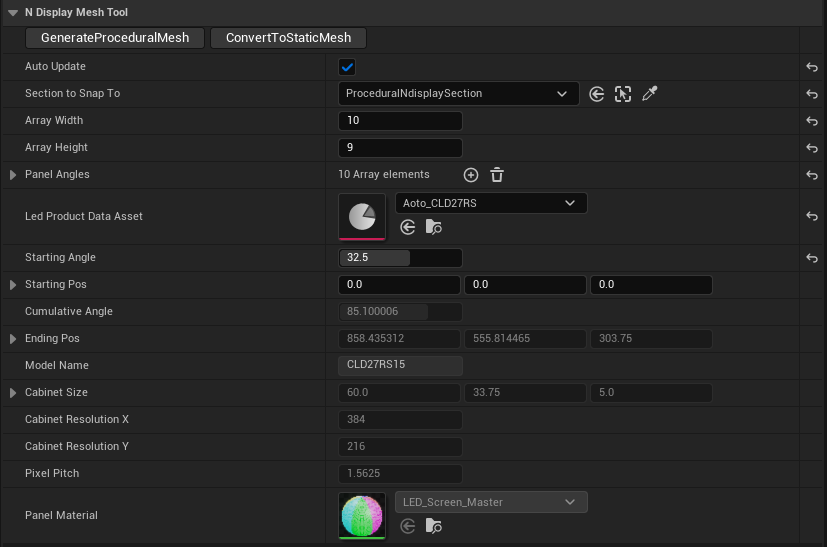The height and width of the screenshot is (547, 827).
Task: Reset Section to Snap To to default
Action: click(x=812, y=94)
